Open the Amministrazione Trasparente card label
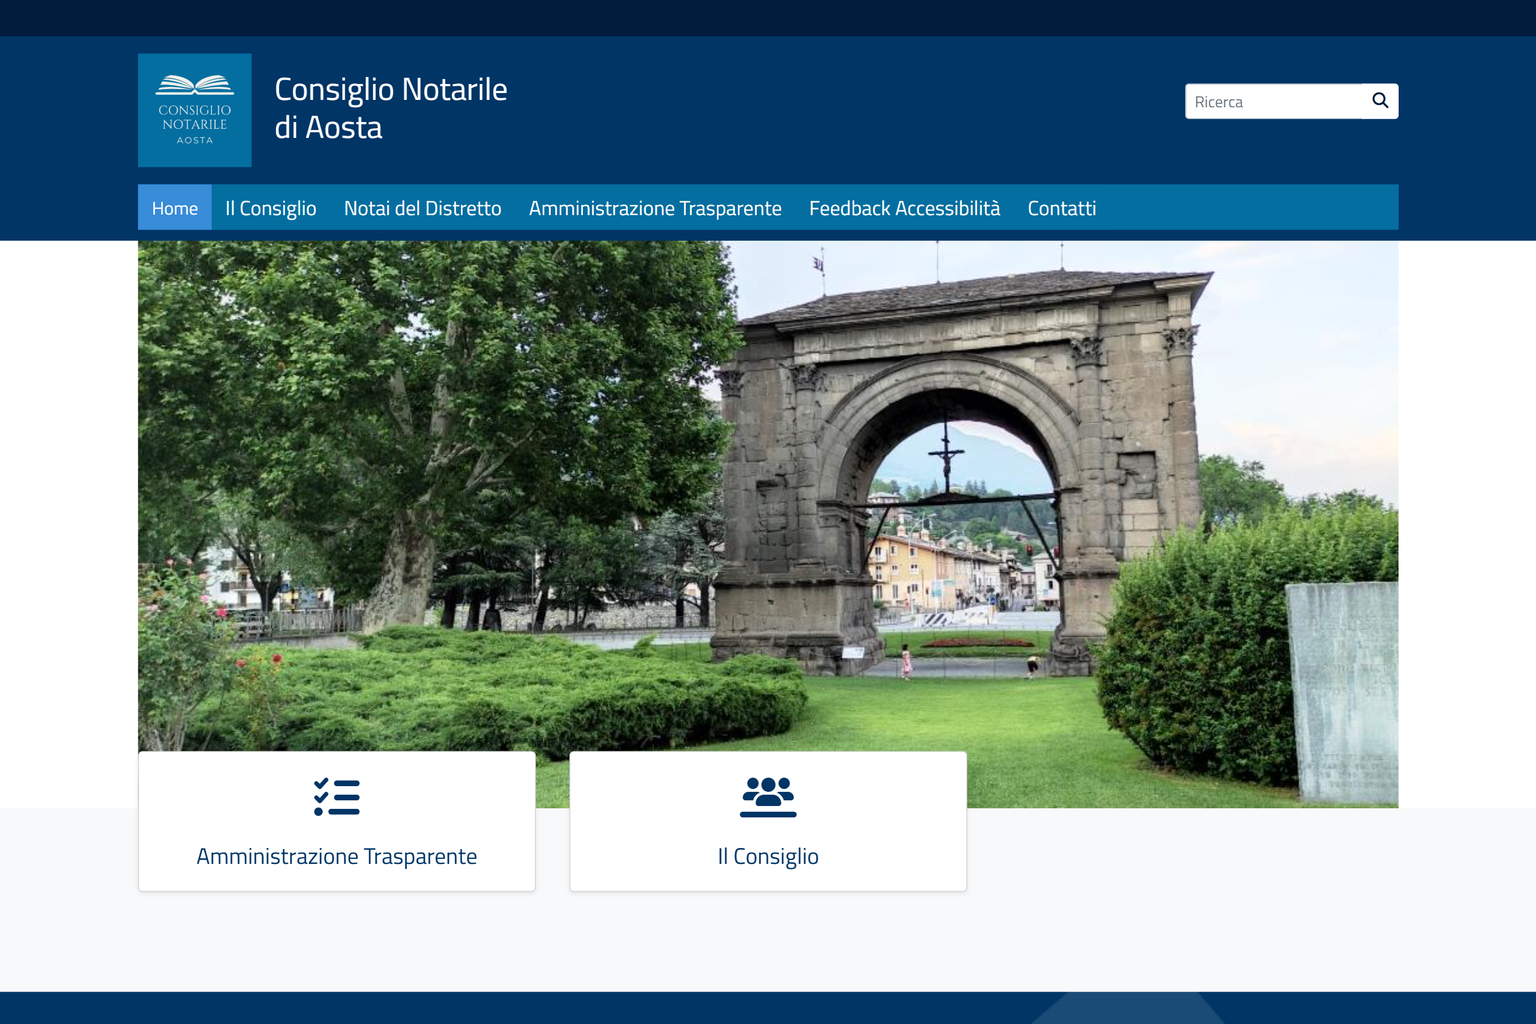The width and height of the screenshot is (1536, 1024). tap(336, 856)
